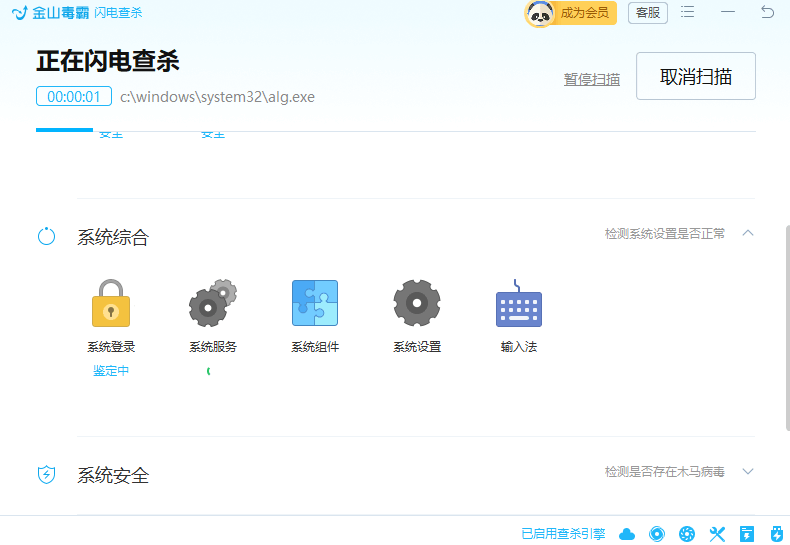Click 检测是否存在木马病毒 description text
Viewport: 790px width, 545px height.
point(665,472)
